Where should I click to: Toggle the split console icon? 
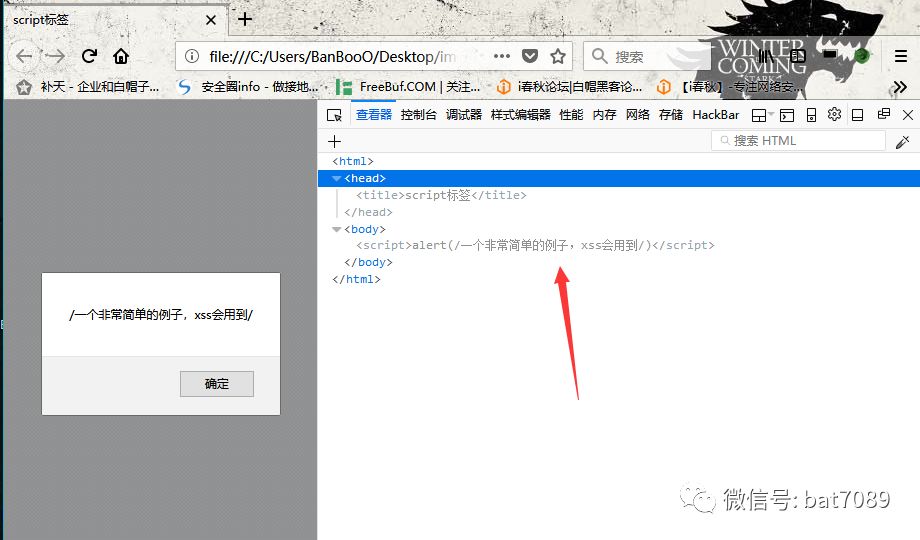tap(787, 115)
